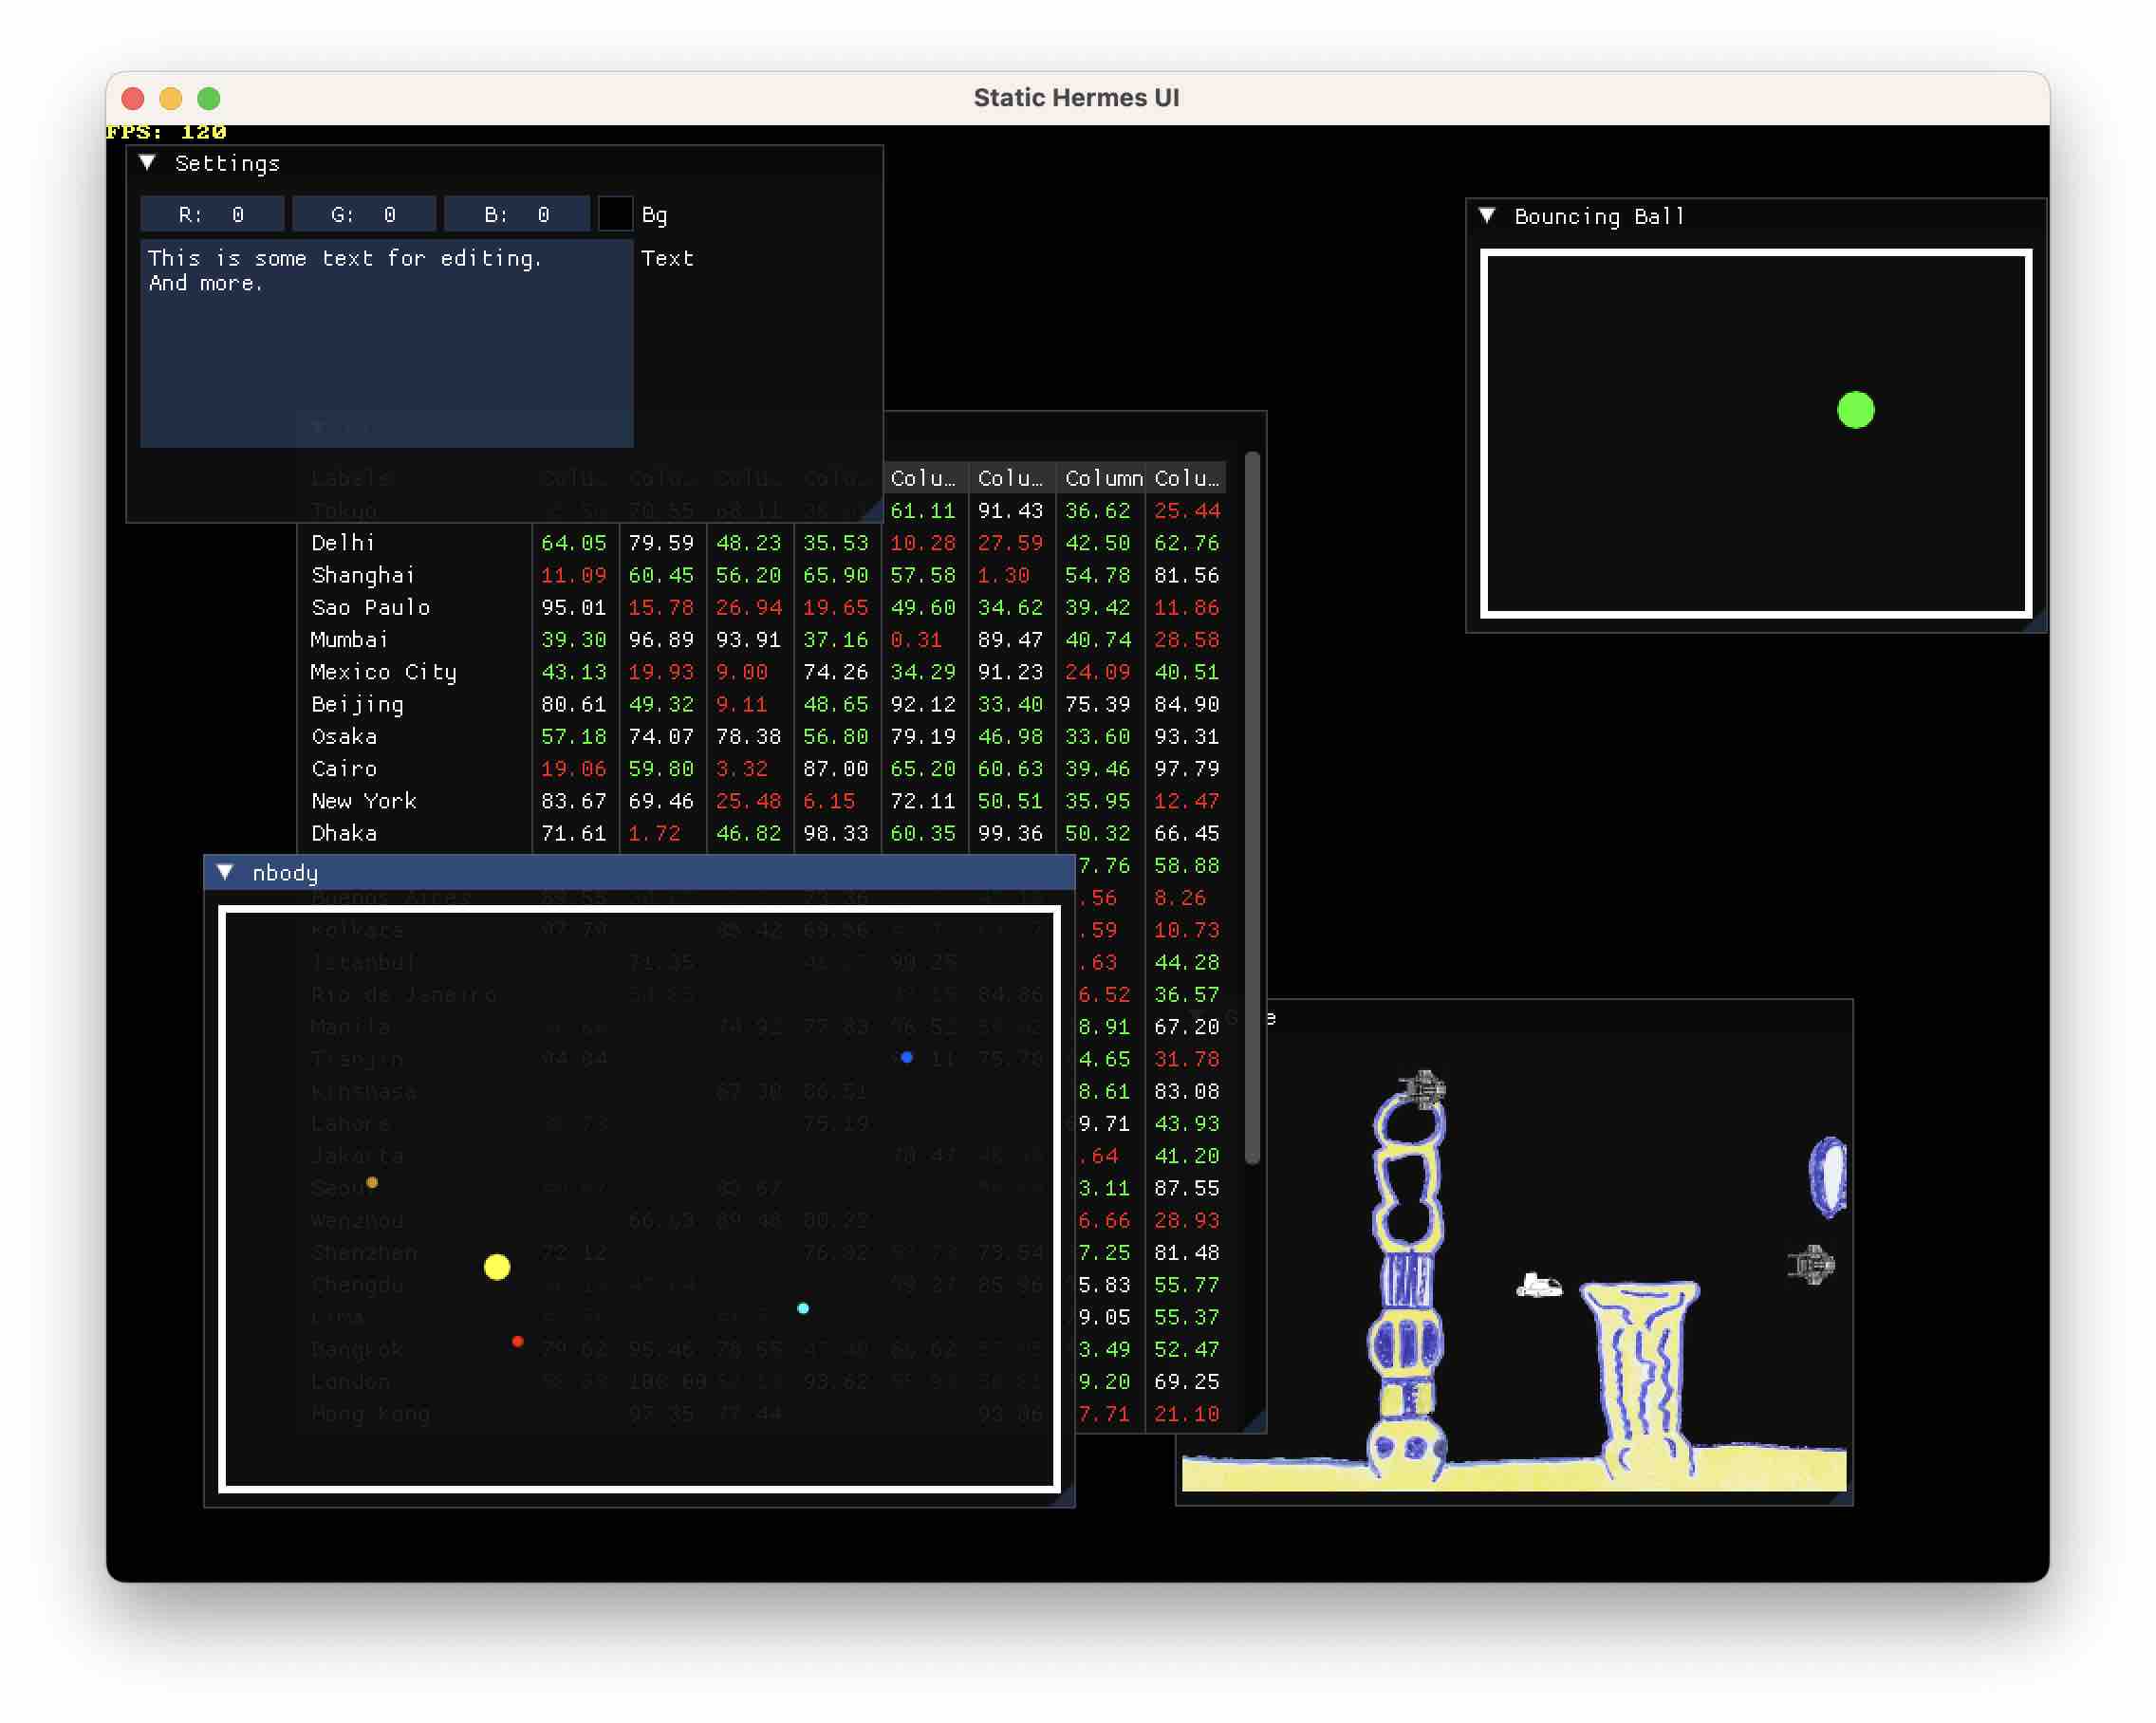2156x1723 pixels.
Task: Click the B color value field
Action: [x=516, y=215]
